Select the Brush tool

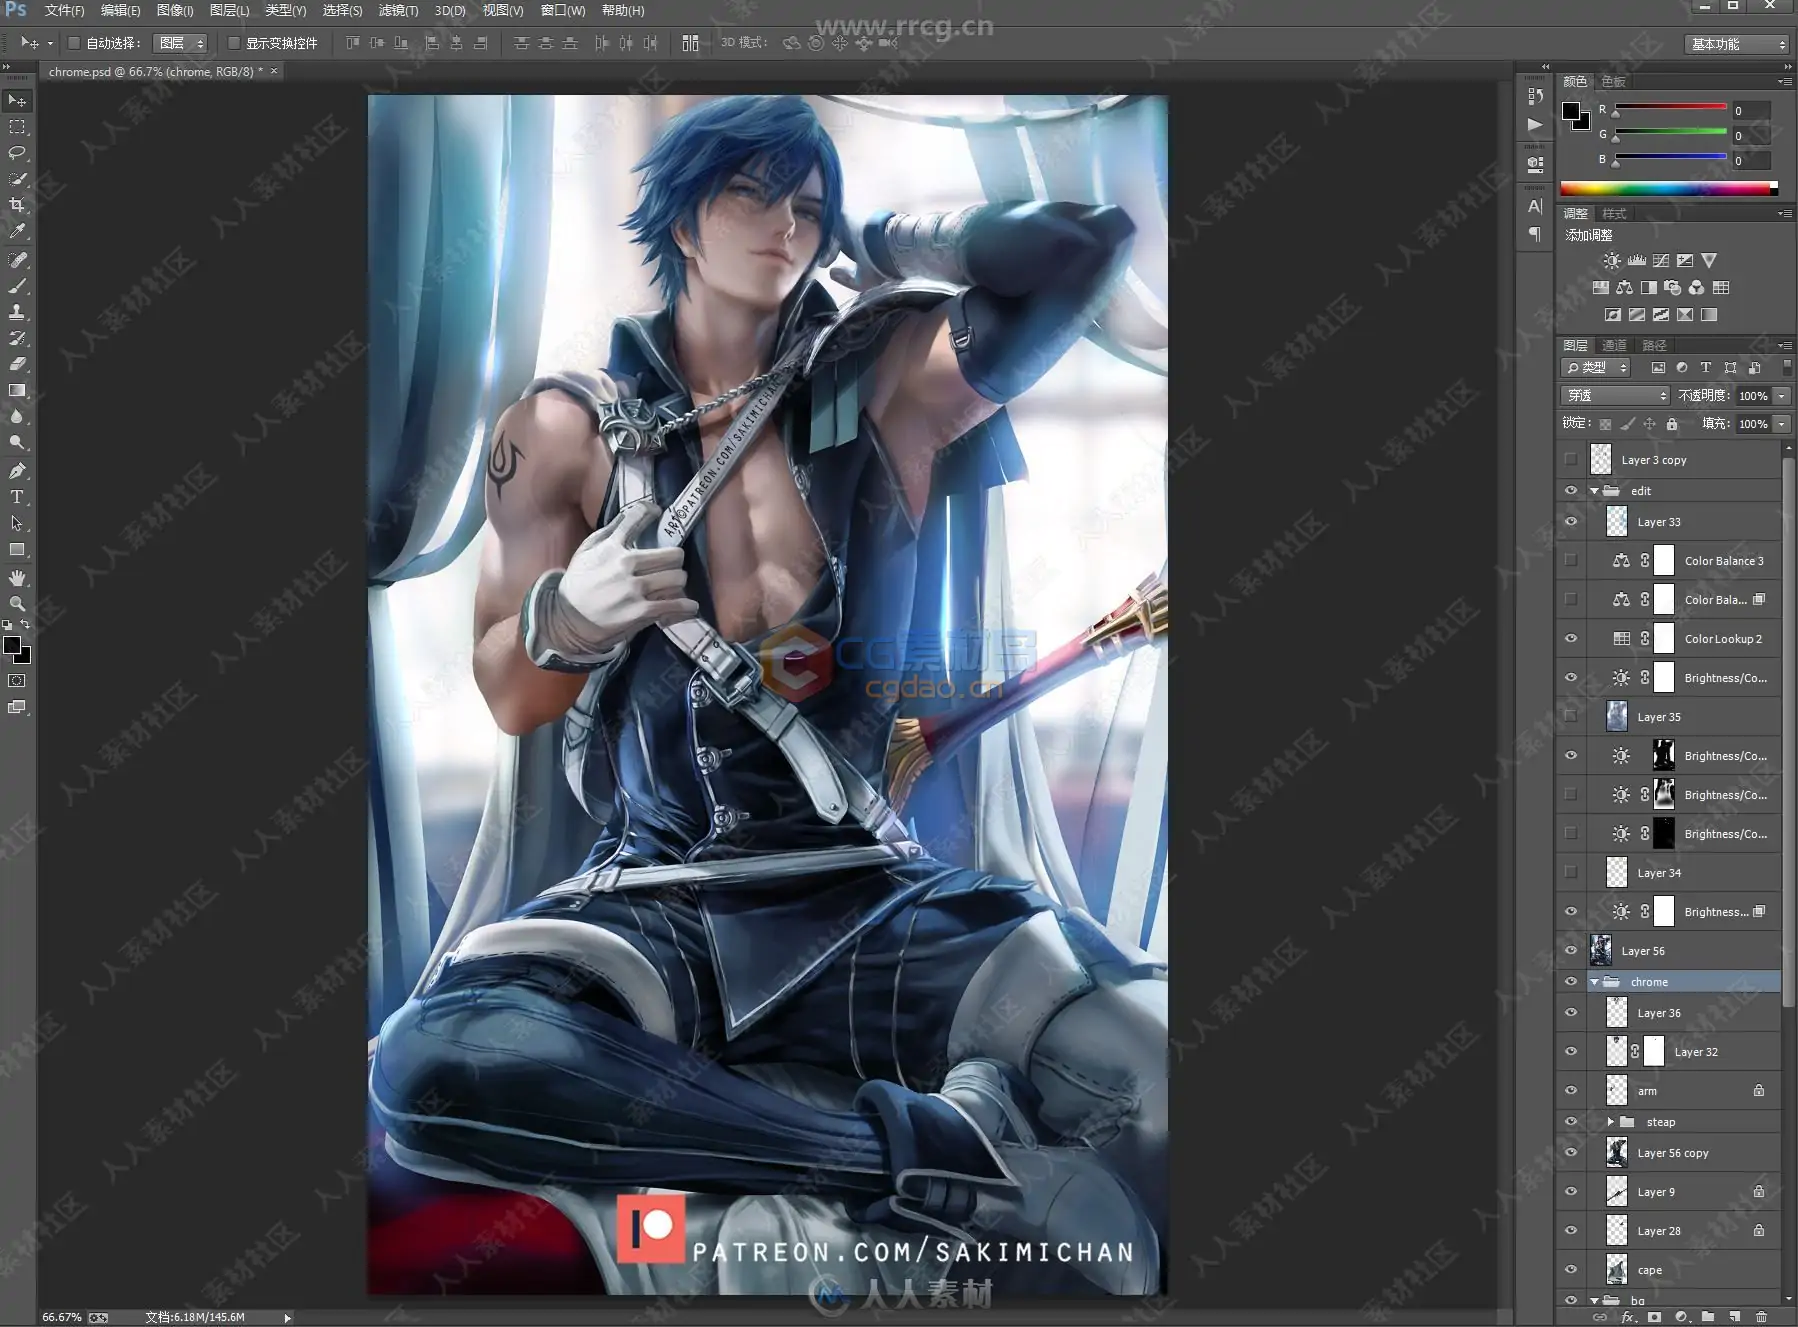pos(17,286)
